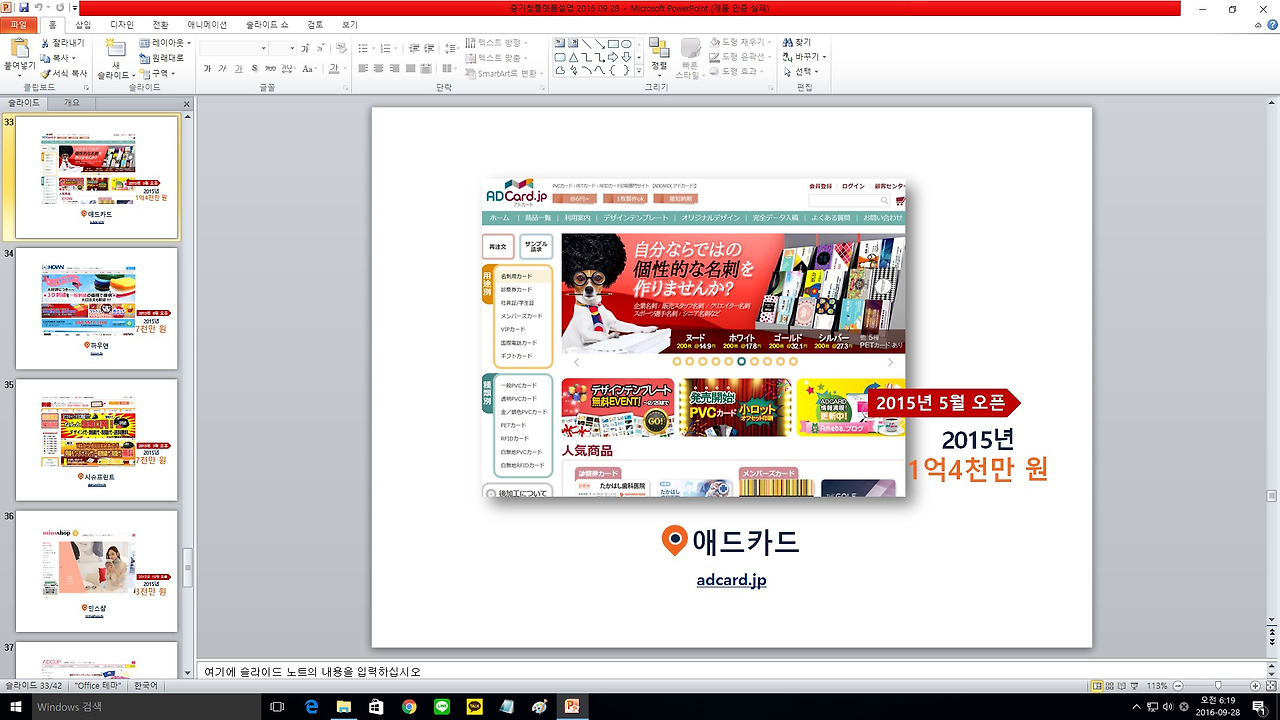The height and width of the screenshot is (720, 1280).
Task: Undo the last action in quick access toolbar
Action: coord(39,7)
